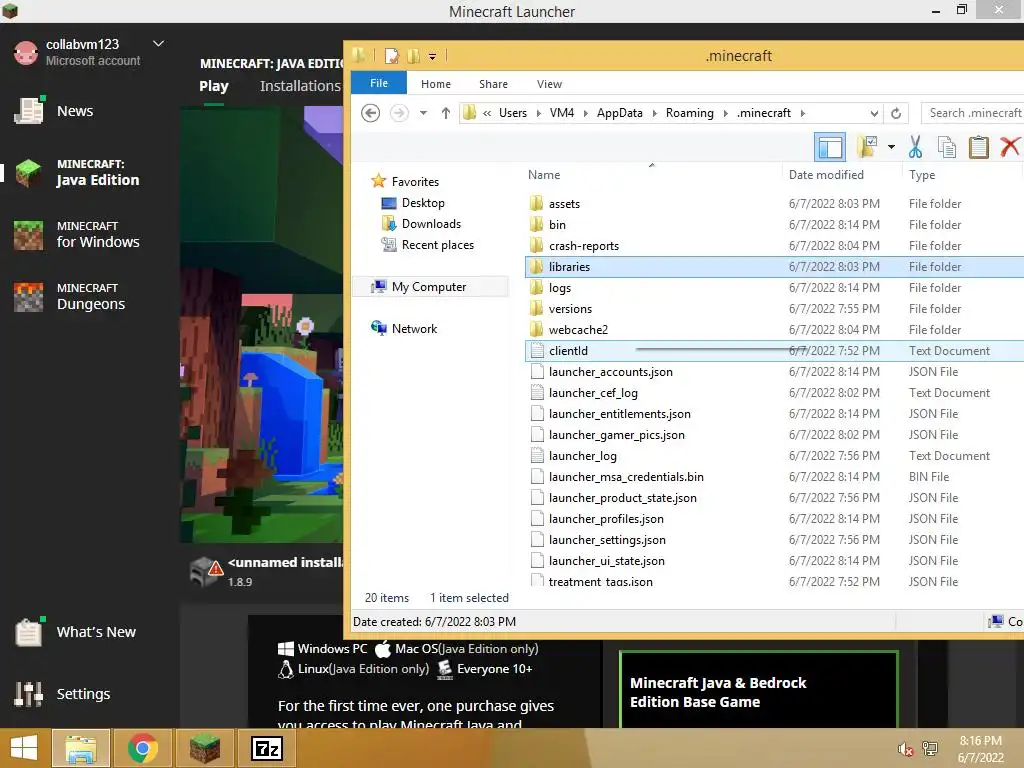The image size is (1024, 768).
Task: Click the muted volume tray icon
Action: click(x=905, y=749)
